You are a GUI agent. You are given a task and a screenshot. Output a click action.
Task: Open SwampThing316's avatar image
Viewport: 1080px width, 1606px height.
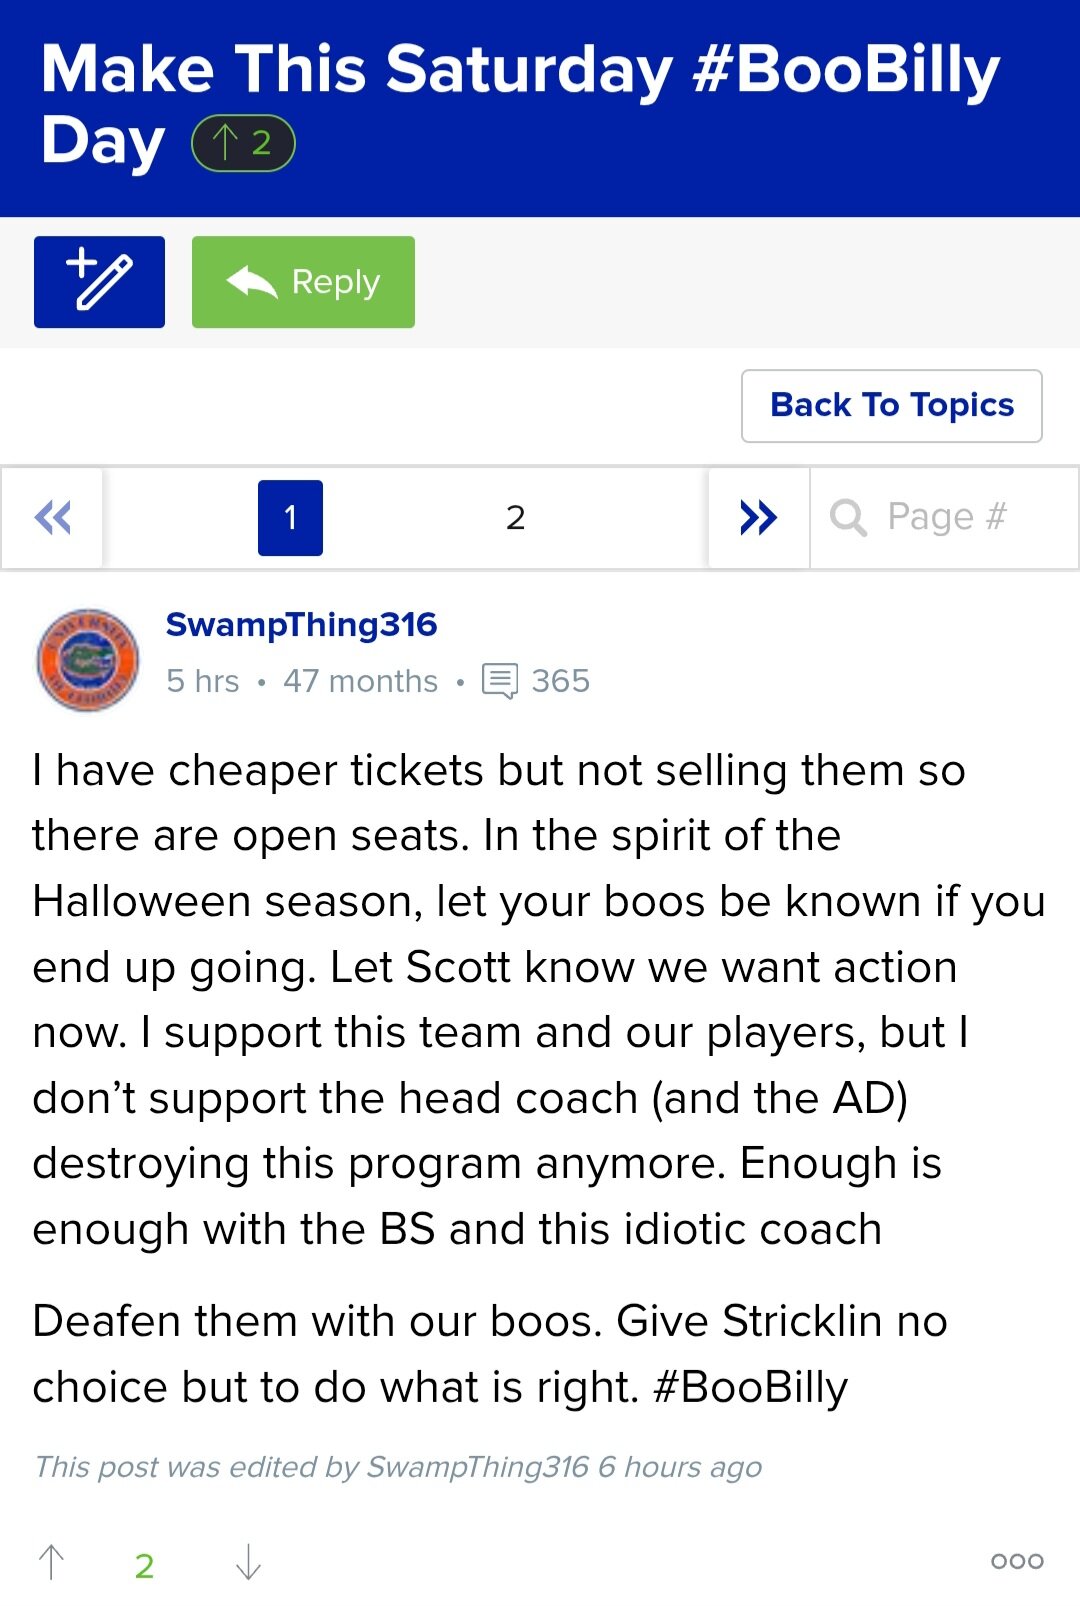(88, 660)
